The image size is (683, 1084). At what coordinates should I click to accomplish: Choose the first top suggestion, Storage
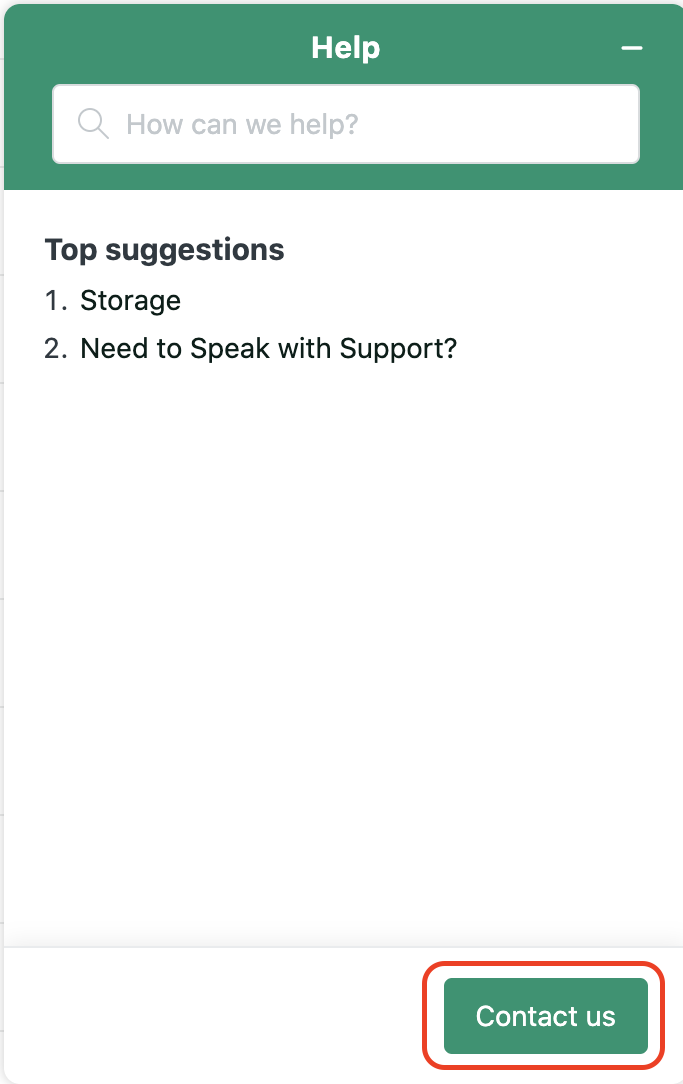tap(130, 301)
